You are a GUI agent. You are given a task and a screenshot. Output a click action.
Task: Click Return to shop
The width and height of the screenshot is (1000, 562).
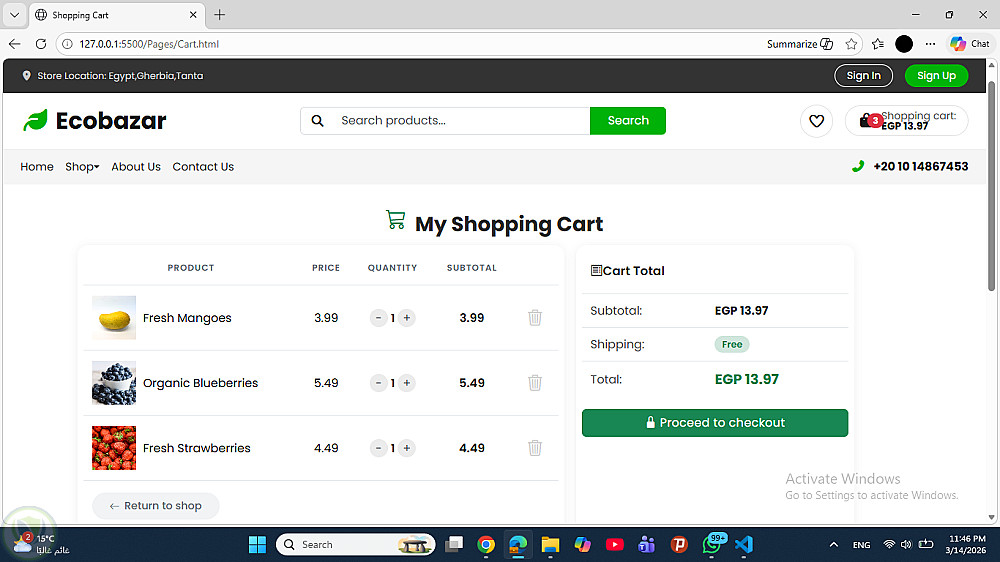(x=156, y=505)
